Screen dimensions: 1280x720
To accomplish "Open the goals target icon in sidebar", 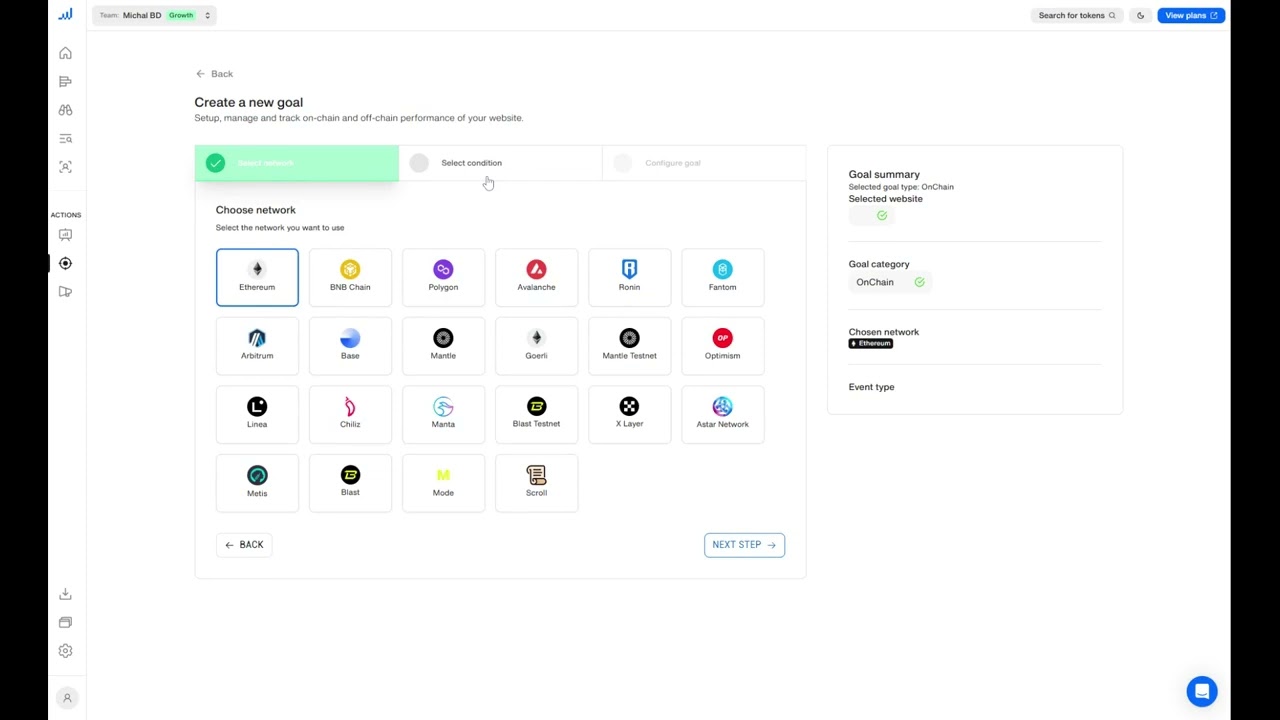I will 65,263.
